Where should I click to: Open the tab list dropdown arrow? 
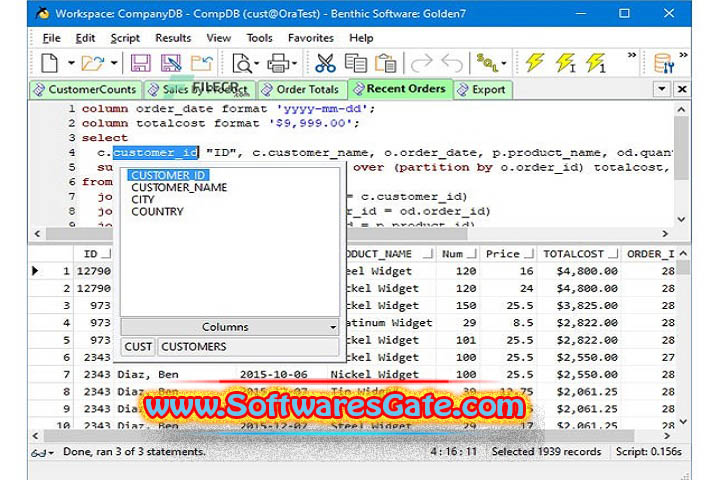click(x=662, y=89)
